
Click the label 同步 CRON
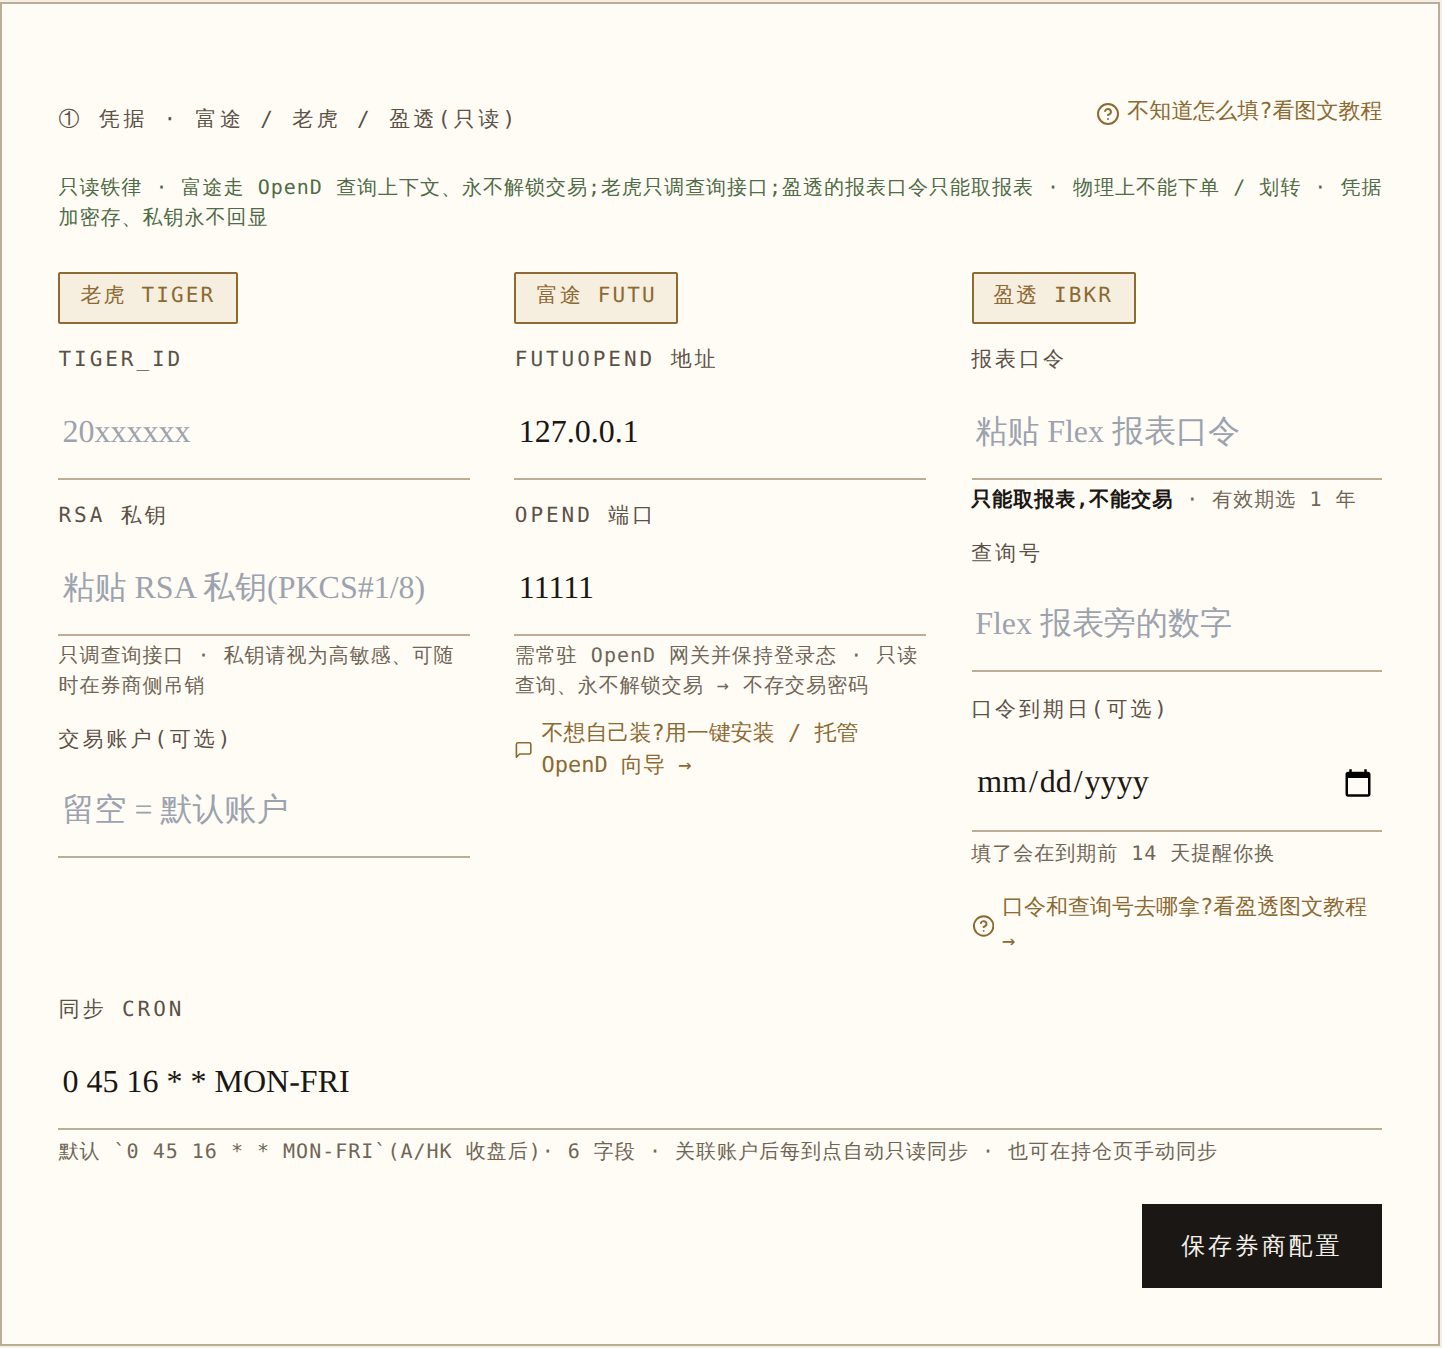(120, 1009)
